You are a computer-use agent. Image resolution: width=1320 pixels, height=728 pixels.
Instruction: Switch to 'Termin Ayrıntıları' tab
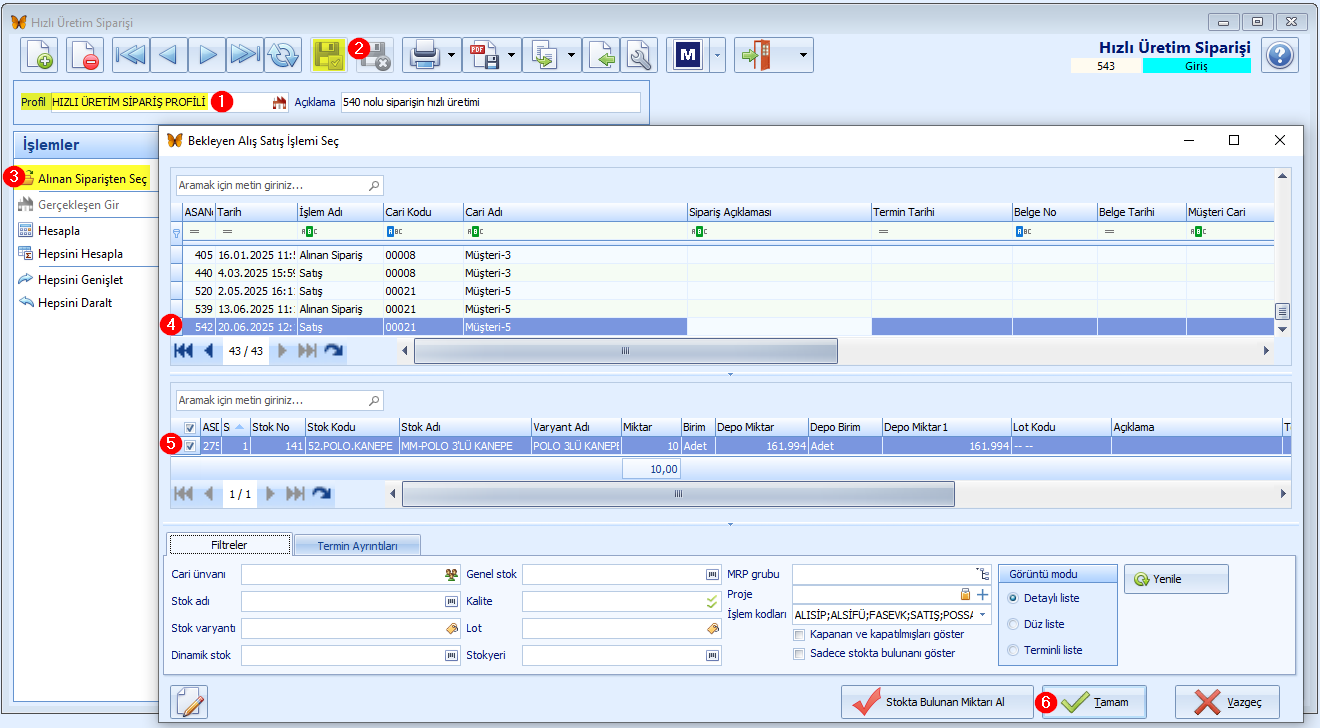pyautogui.click(x=357, y=546)
